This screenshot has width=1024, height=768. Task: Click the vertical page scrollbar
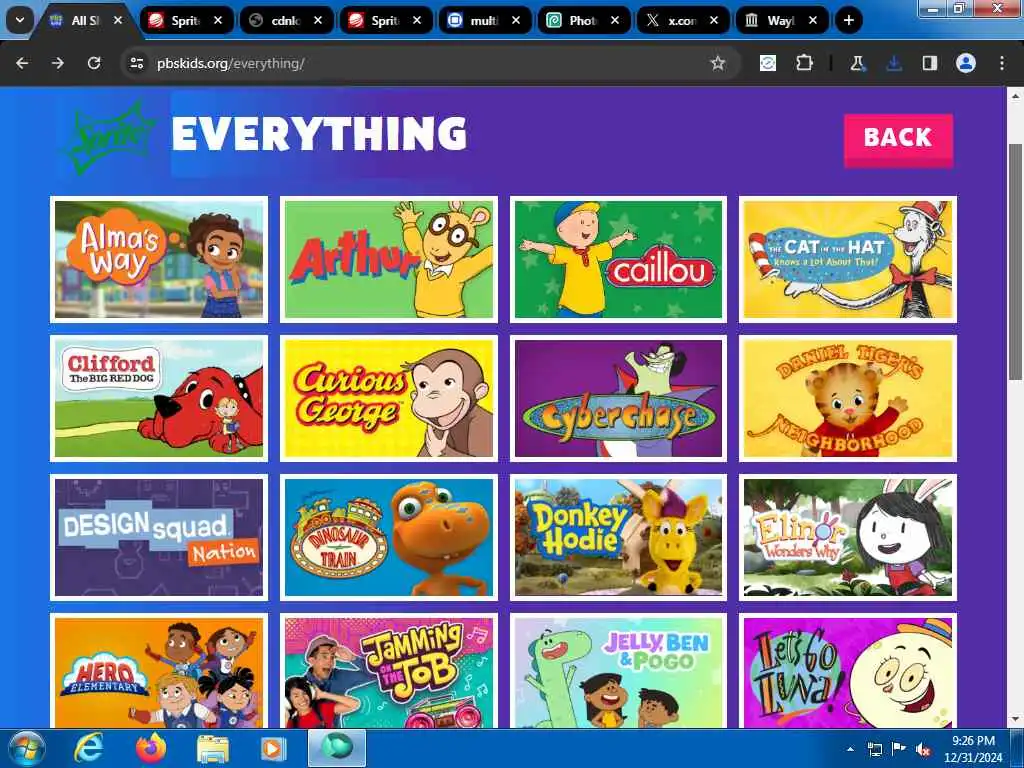1015,261
